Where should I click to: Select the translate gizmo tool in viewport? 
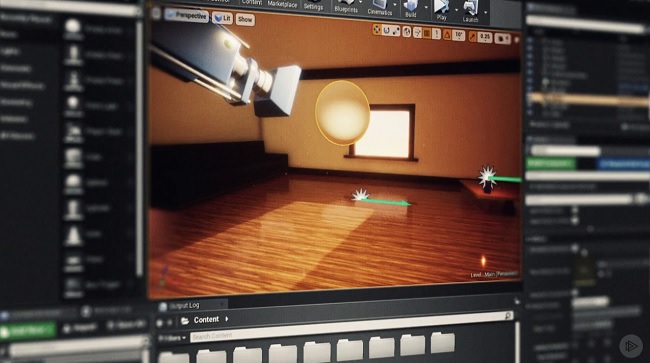[377, 29]
